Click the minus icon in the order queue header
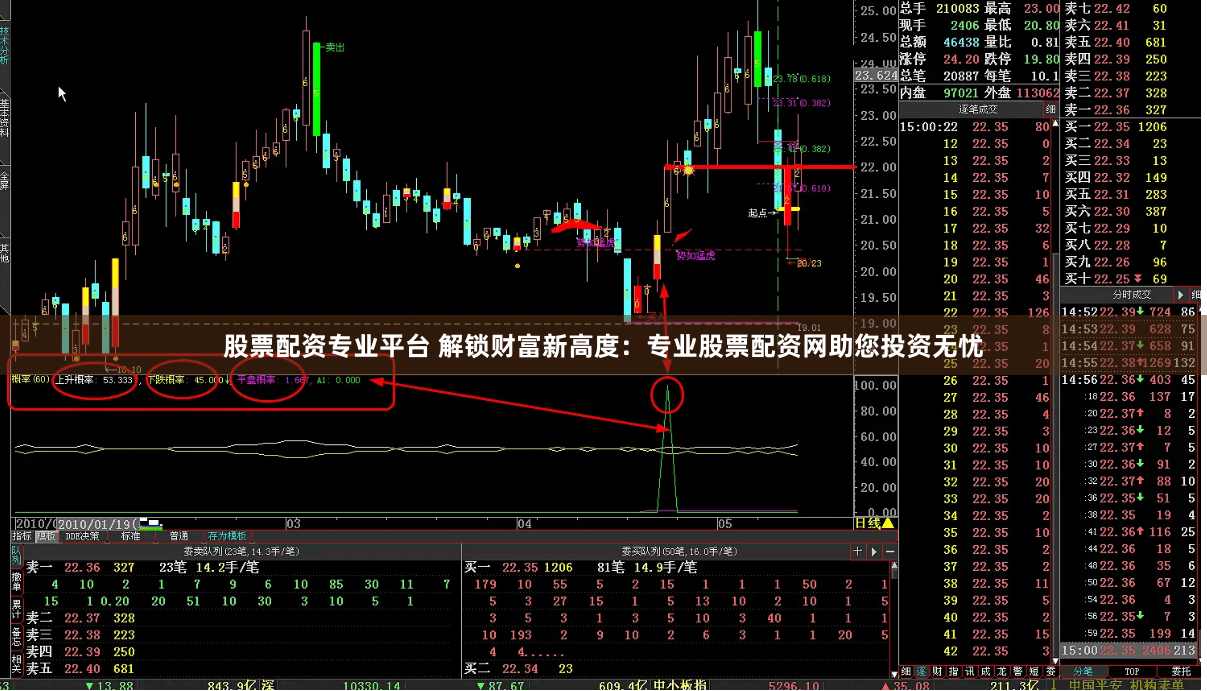The height and width of the screenshot is (691, 1207). coord(889,551)
